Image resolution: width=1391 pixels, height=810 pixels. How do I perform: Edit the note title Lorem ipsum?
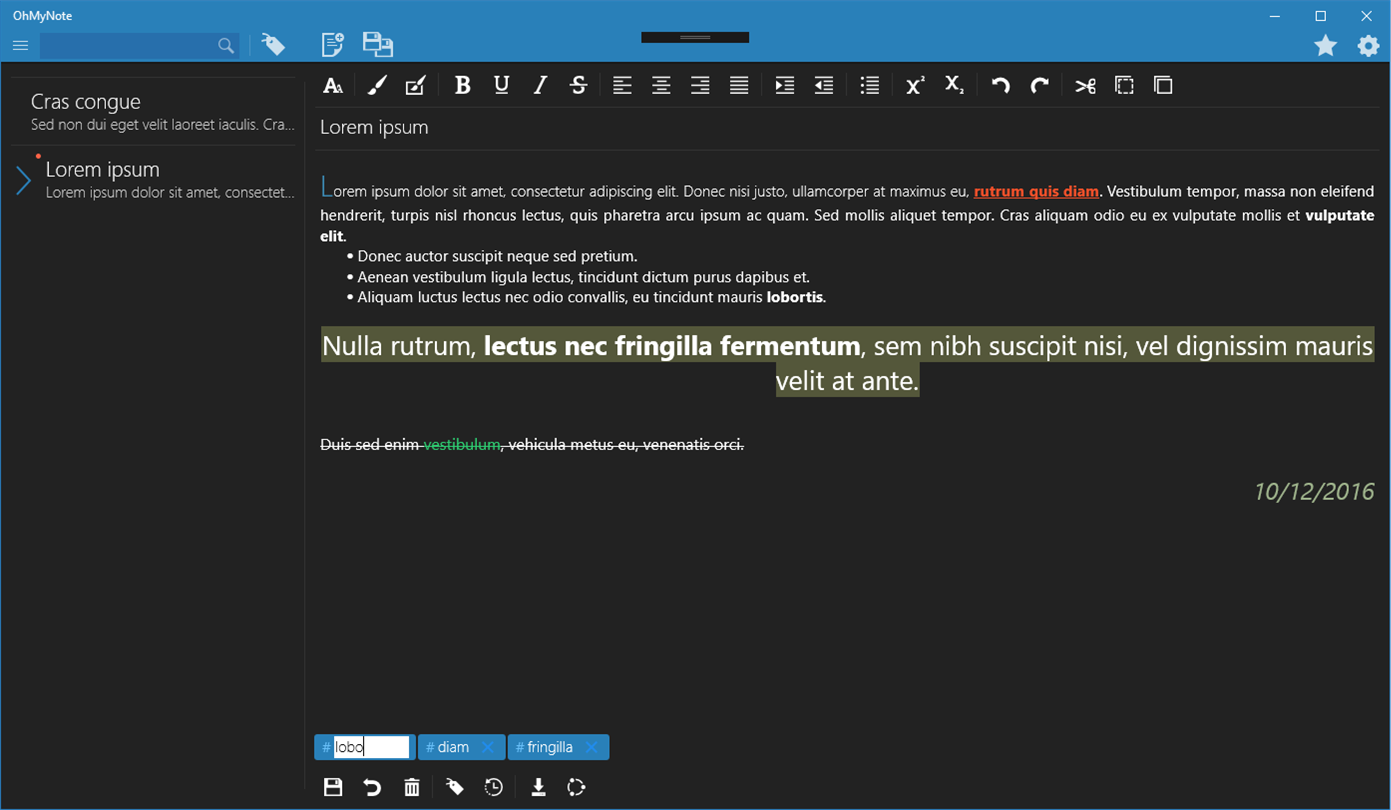[x=849, y=128]
